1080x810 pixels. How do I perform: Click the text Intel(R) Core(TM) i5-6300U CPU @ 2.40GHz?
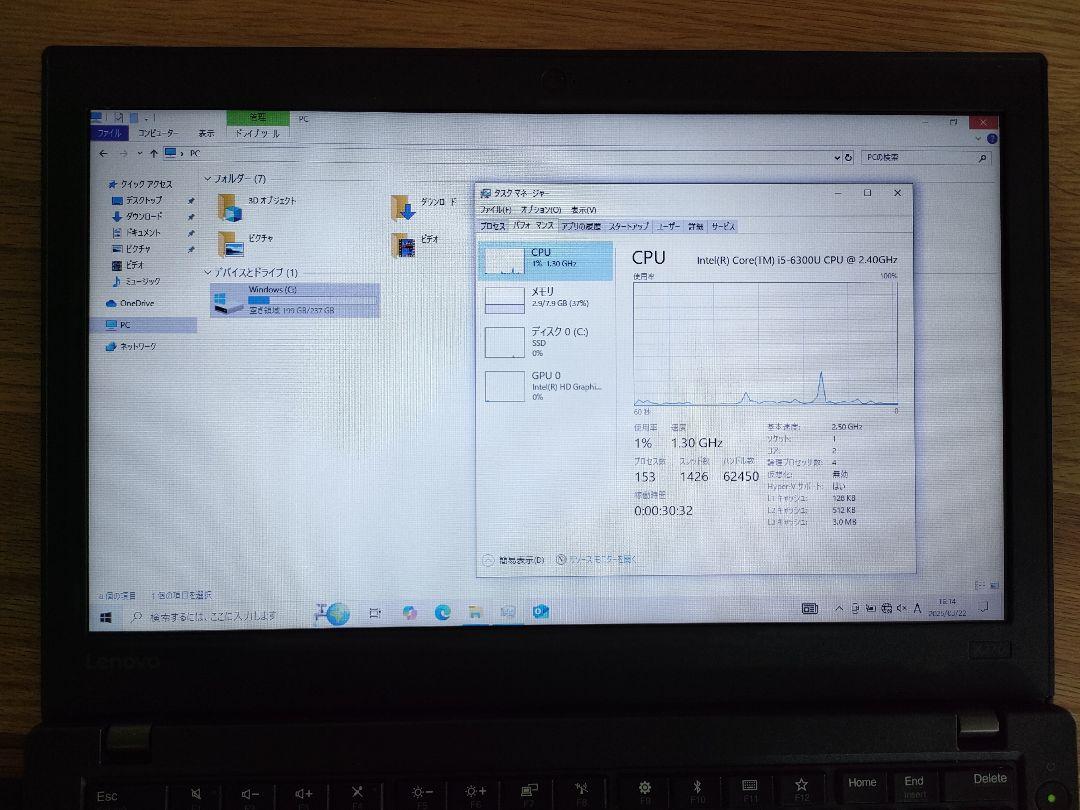[797, 260]
